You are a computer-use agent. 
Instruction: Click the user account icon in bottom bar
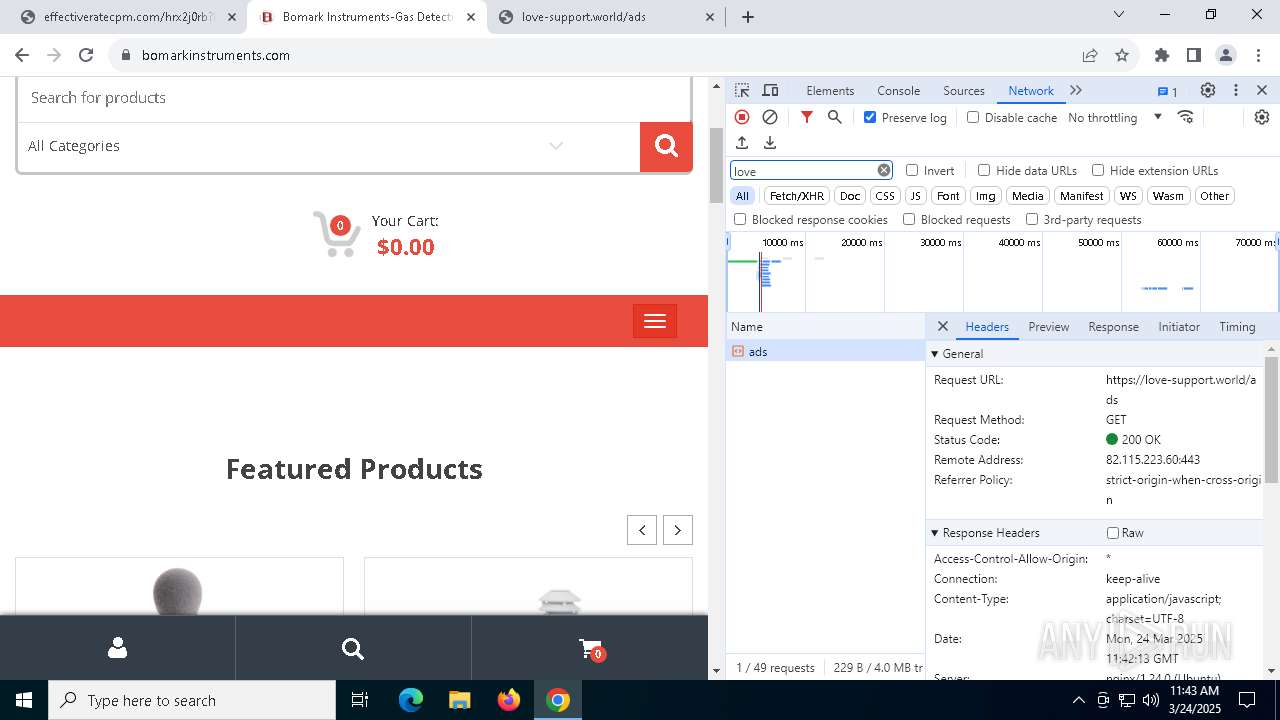[x=117, y=648]
